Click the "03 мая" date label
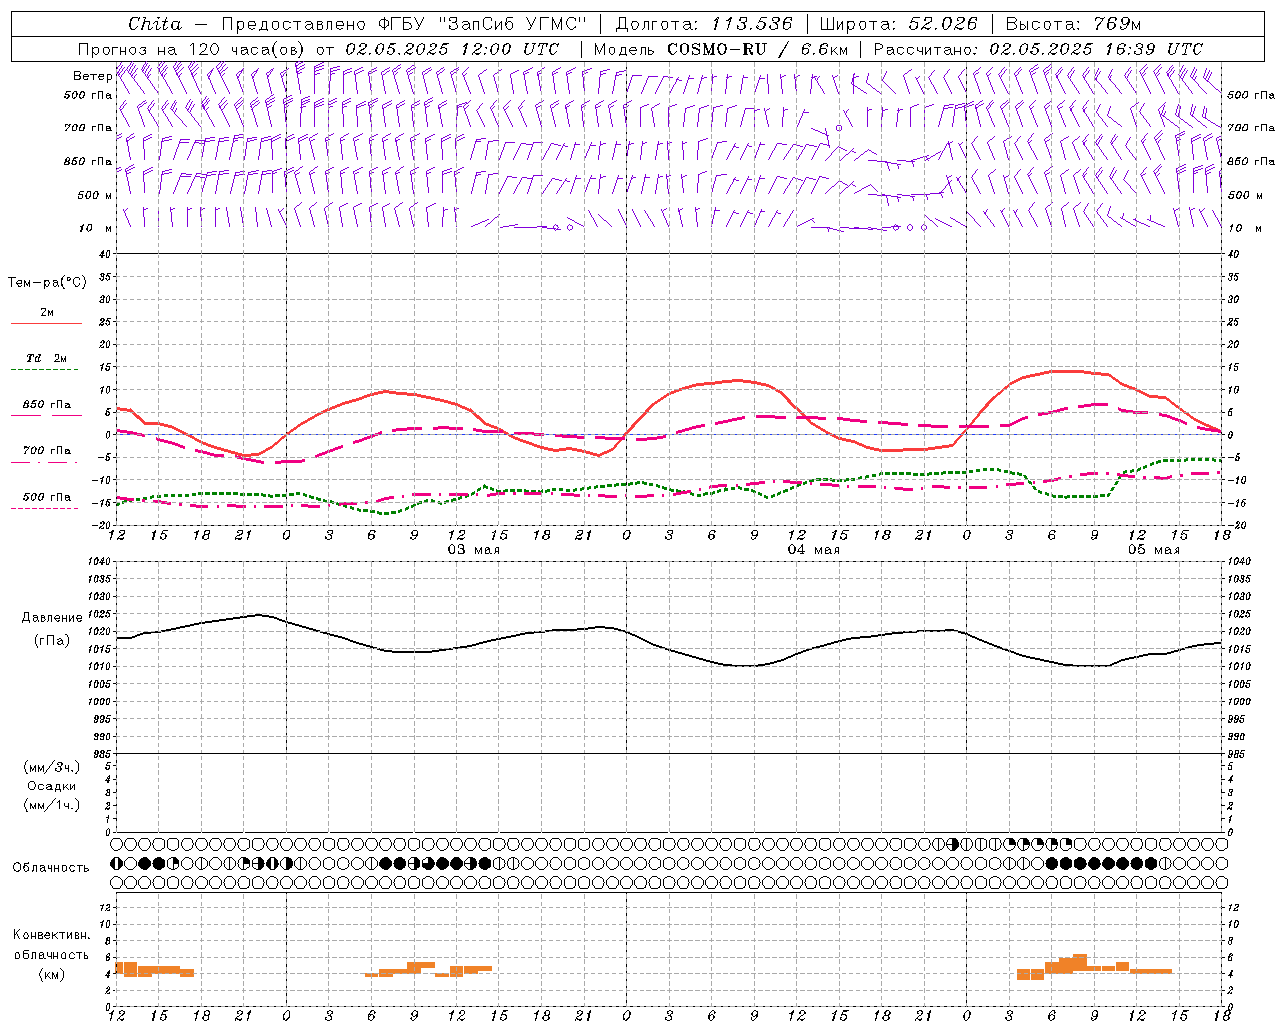This screenshot has width=1280, height=1024. click(473, 550)
